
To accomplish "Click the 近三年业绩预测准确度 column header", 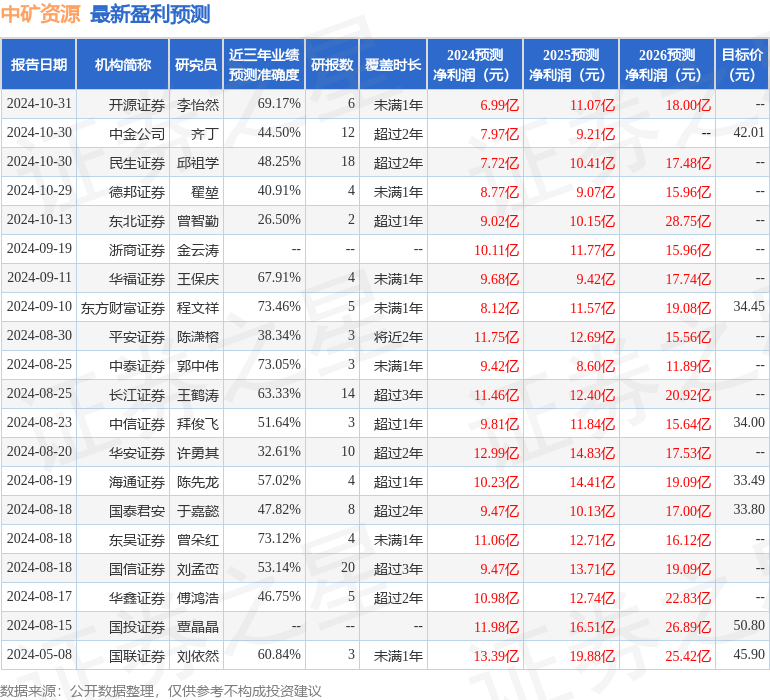I will click(x=264, y=64).
